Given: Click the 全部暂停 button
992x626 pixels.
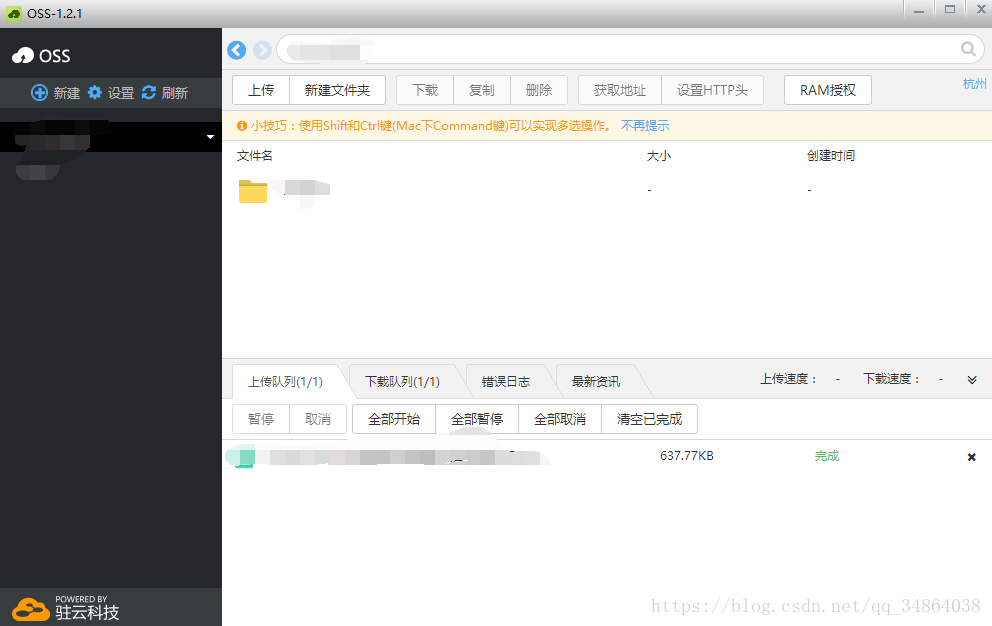Looking at the screenshot, I should pos(477,419).
